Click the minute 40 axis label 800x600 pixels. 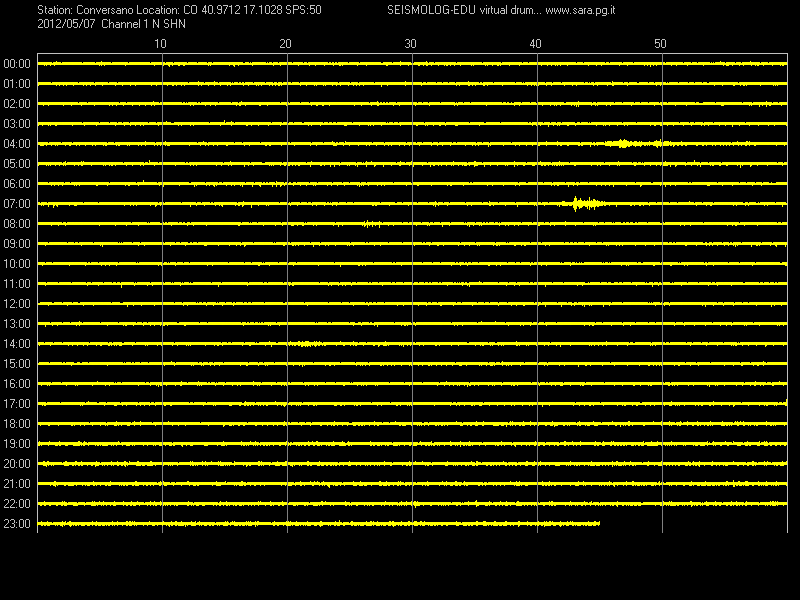tap(535, 44)
